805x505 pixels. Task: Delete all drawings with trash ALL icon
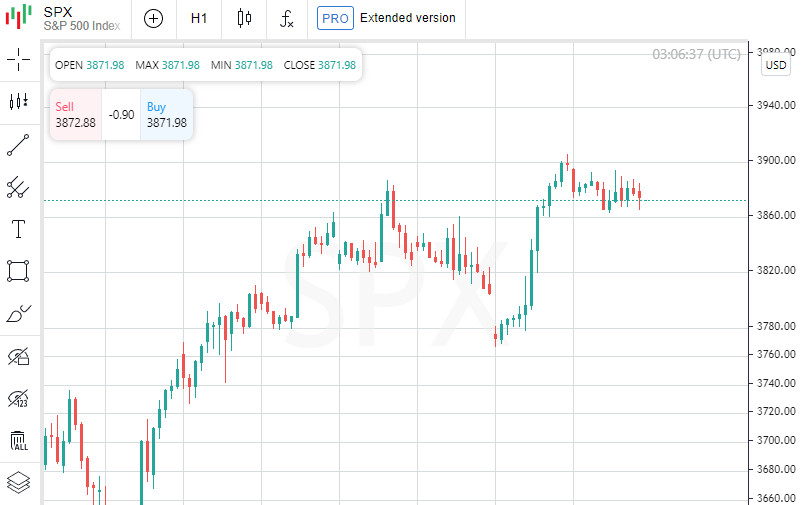18,441
